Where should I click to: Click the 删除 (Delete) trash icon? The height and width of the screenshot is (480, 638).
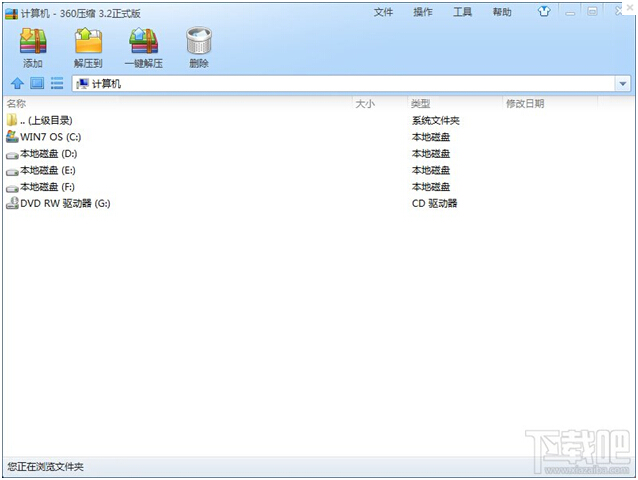pos(199,41)
